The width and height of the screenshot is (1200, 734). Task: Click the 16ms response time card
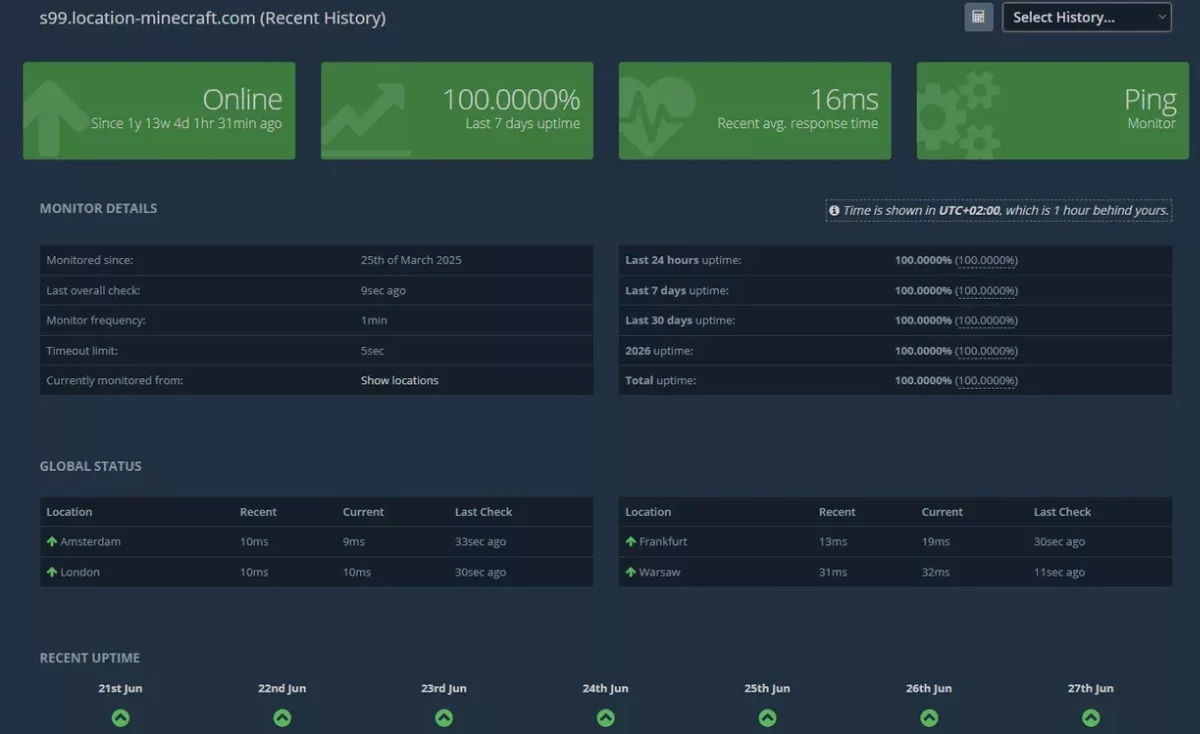pos(755,111)
